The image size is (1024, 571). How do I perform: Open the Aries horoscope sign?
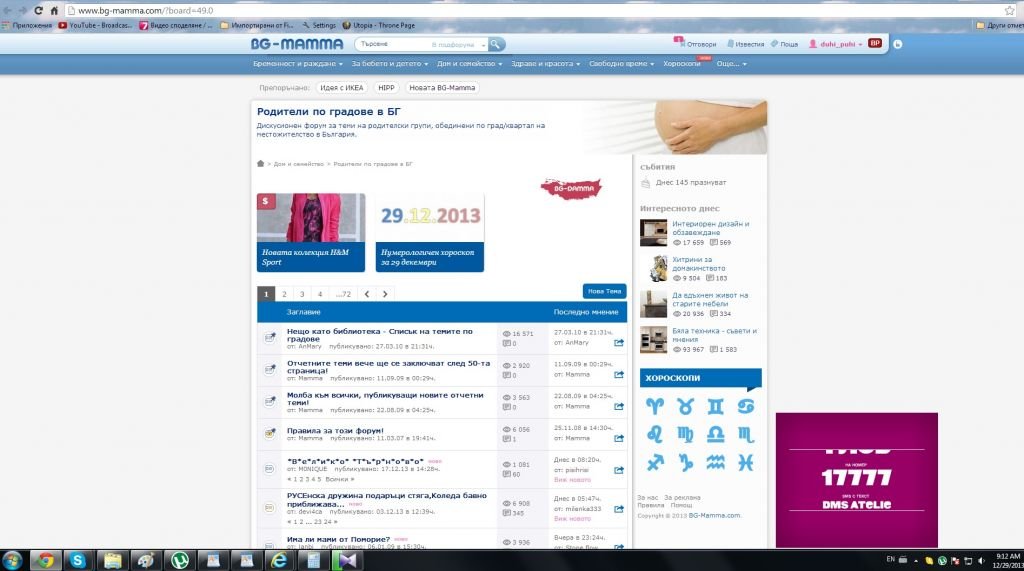tap(654, 406)
